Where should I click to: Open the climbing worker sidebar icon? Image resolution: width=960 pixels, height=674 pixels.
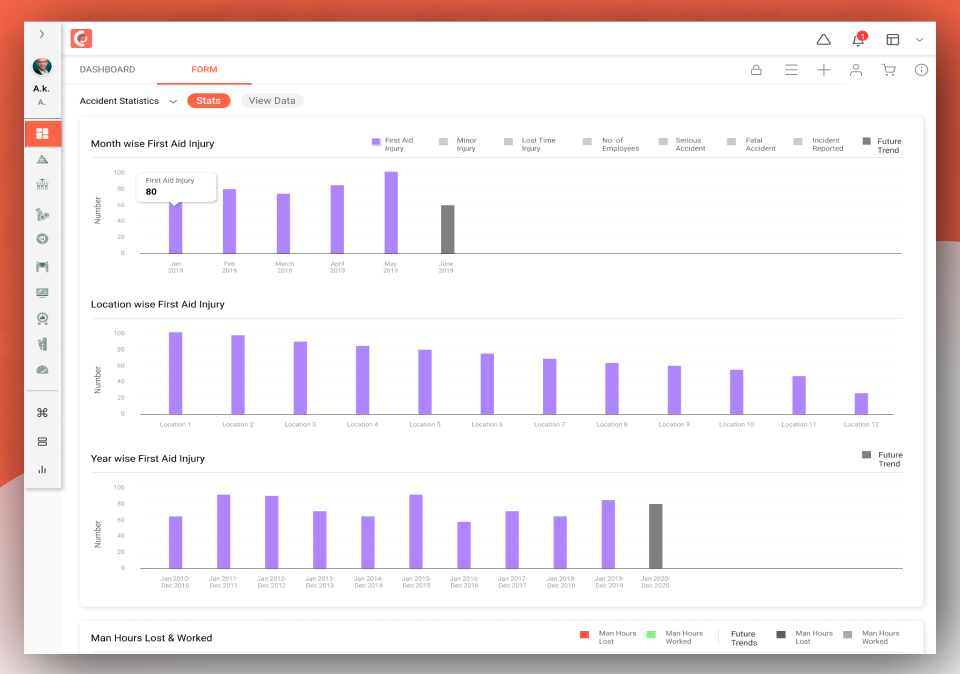point(42,344)
